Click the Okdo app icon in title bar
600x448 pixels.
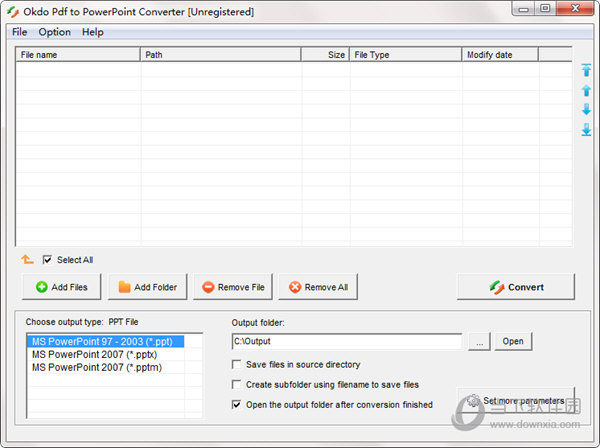coord(13,11)
